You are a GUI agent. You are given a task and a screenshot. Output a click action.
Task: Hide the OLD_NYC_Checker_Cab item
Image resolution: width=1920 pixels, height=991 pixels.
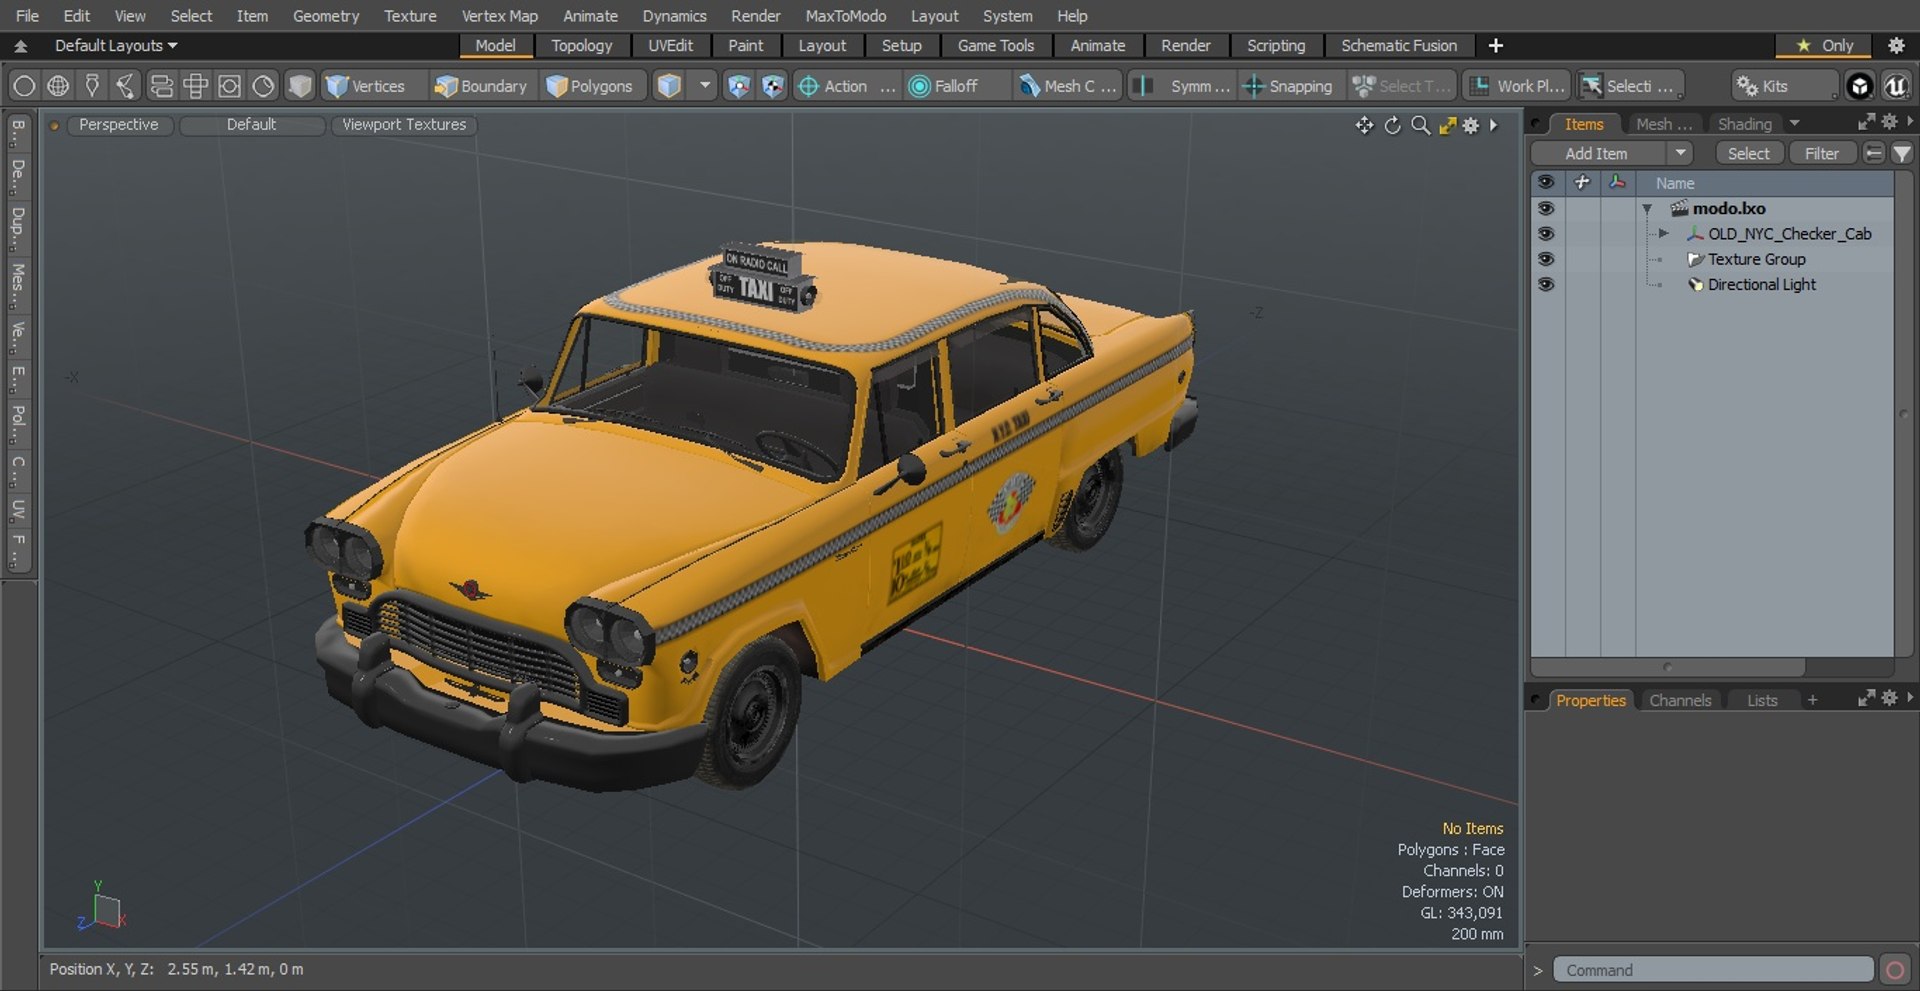[1546, 234]
